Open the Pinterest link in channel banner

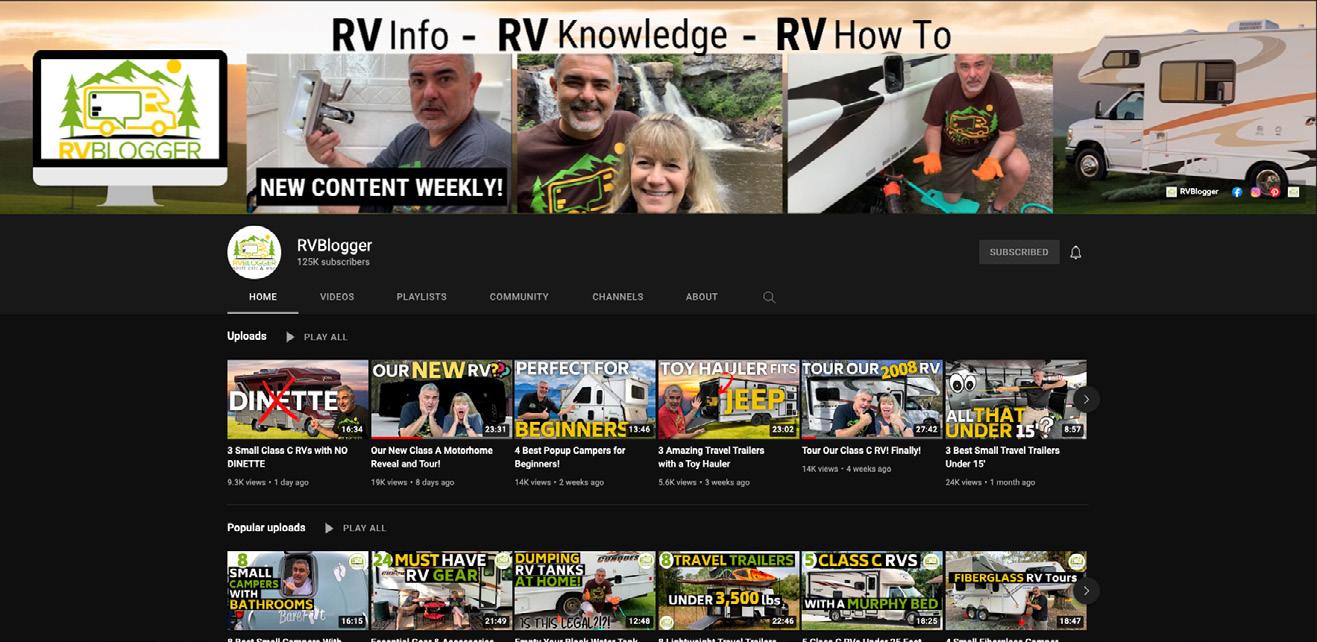point(1275,192)
